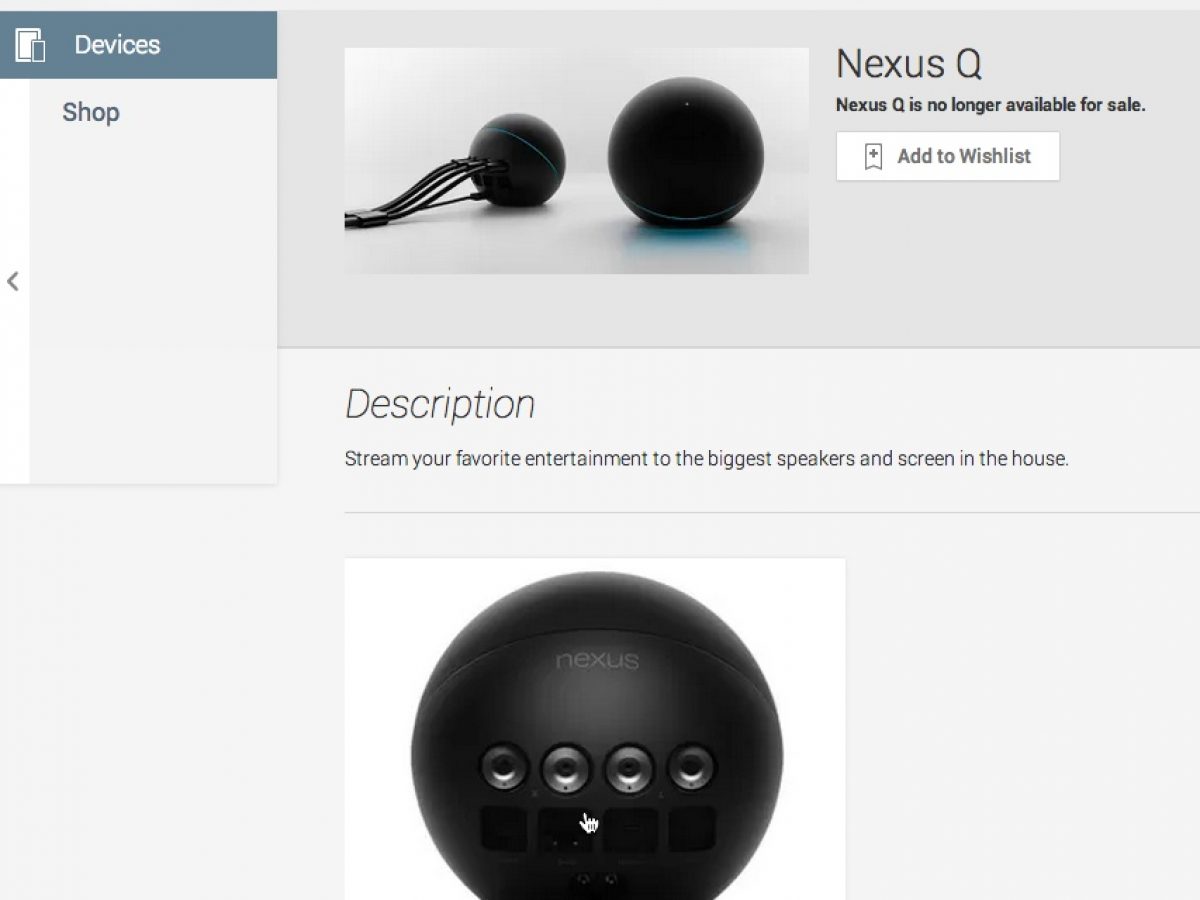
Task: Click the wishlist bookmark plus icon
Action: pos(873,156)
